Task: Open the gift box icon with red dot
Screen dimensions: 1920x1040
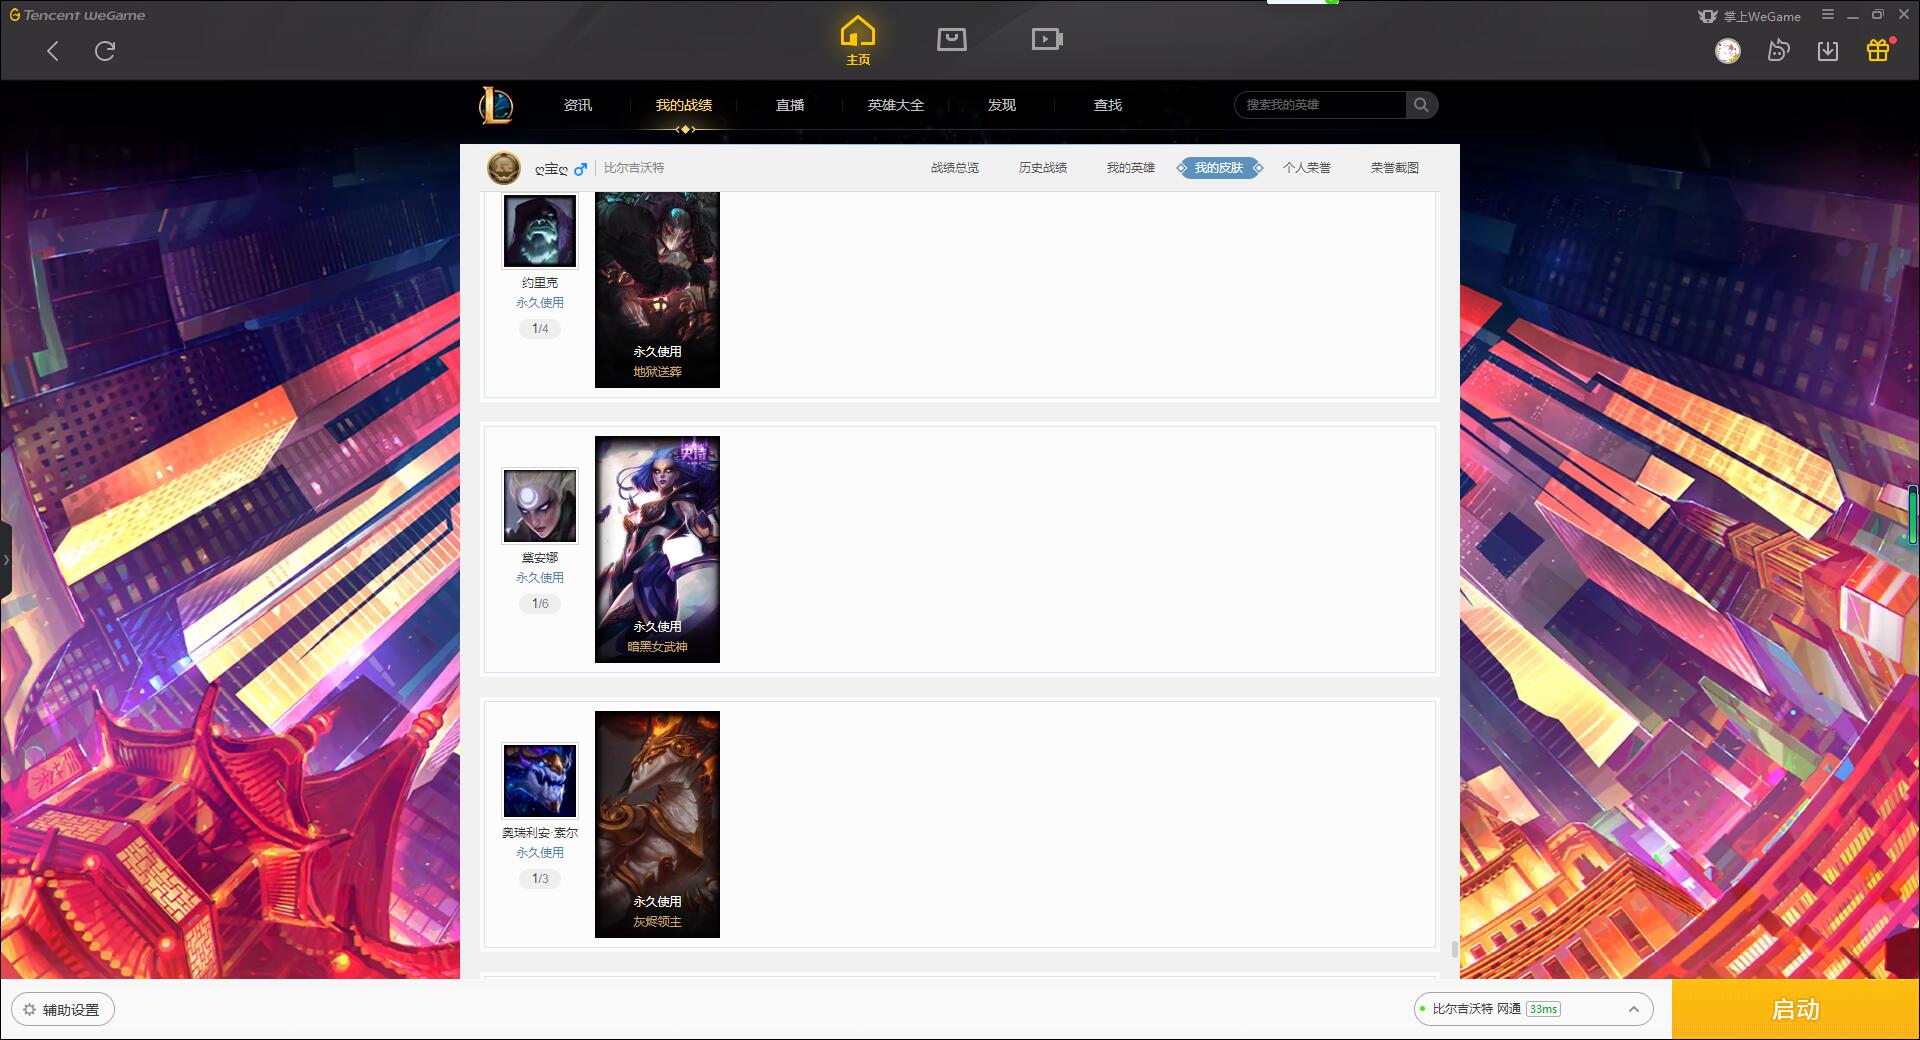Action: click(x=1879, y=50)
